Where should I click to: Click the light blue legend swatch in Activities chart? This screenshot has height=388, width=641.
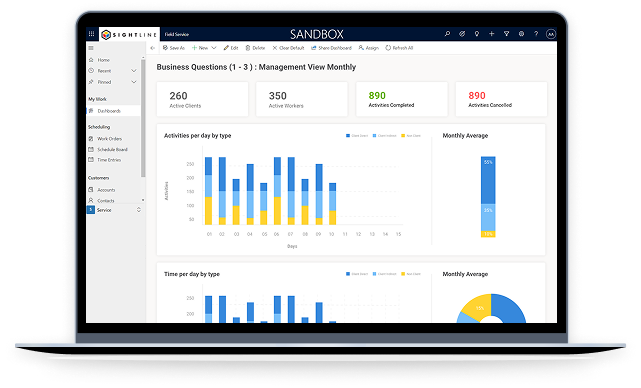374,135
